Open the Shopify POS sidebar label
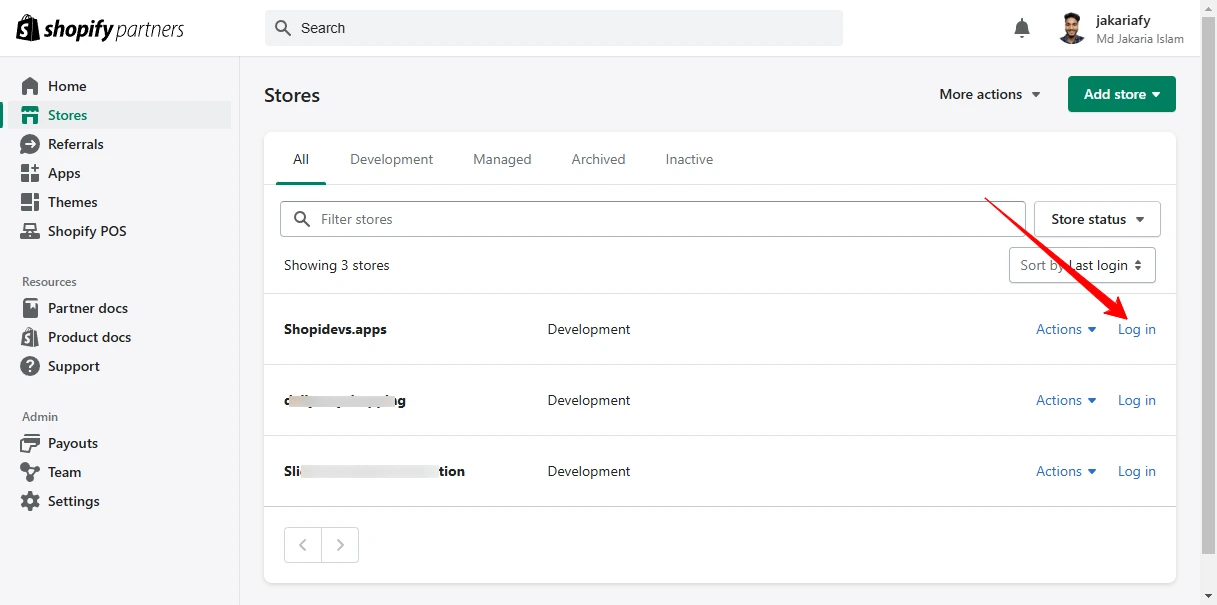This screenshot has width=1217, height=605. coord(87,231)
